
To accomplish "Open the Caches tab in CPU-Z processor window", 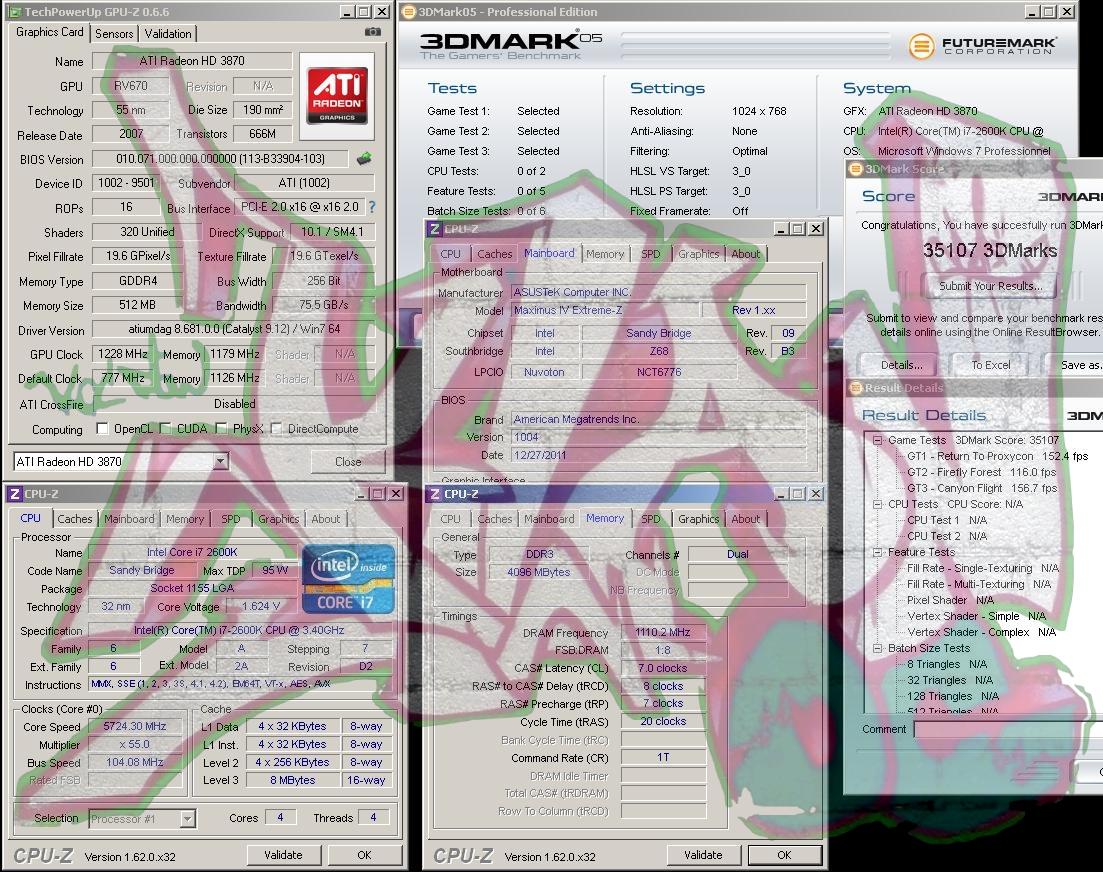I will [x=75, y=519].
